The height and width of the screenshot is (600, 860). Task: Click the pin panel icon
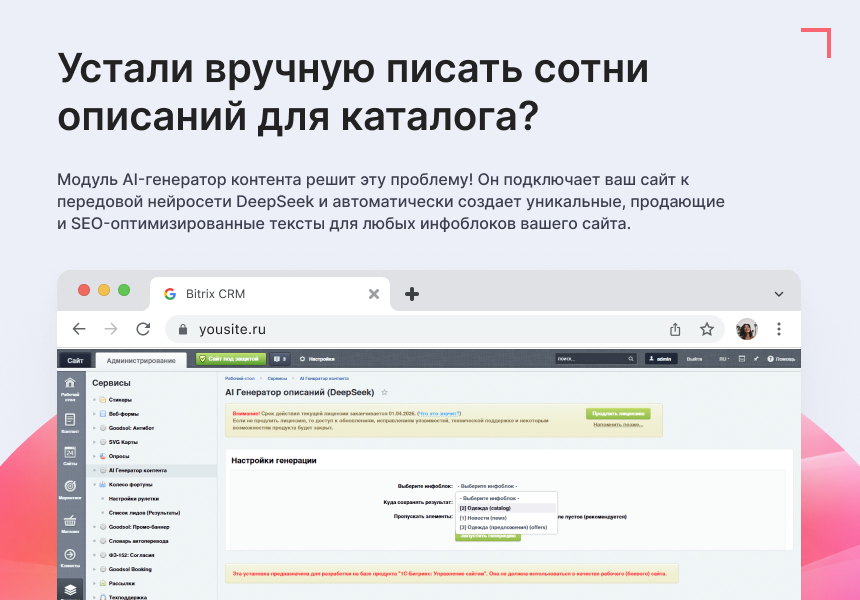(x=756, y=359)
